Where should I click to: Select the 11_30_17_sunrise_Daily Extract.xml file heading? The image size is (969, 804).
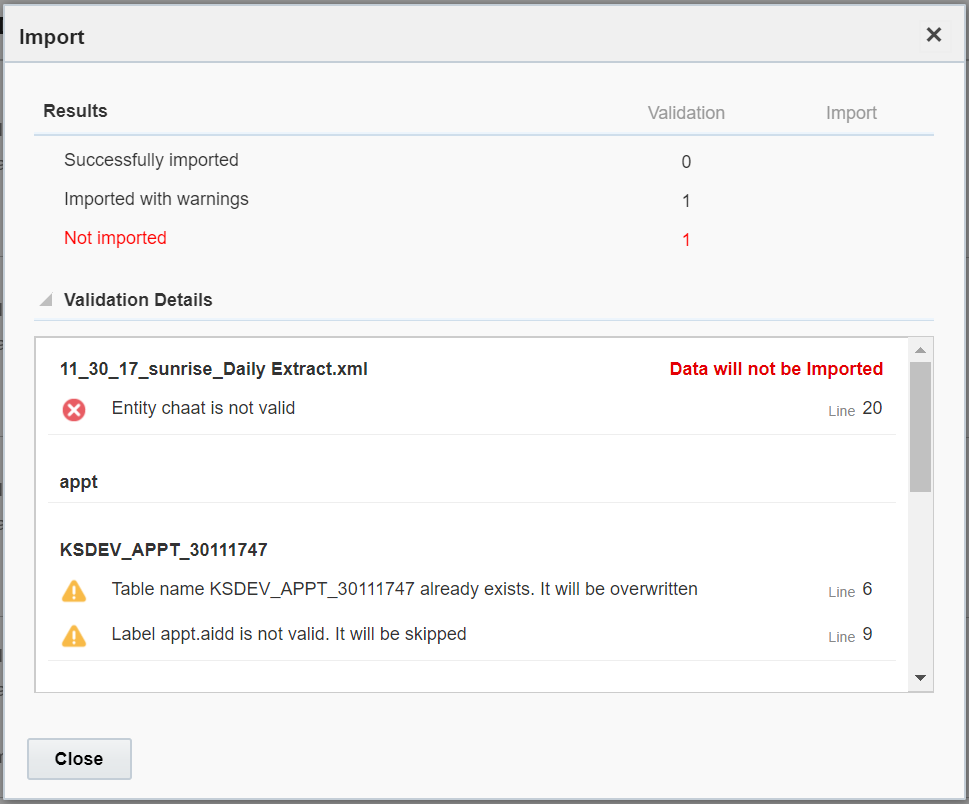(214, 369)
